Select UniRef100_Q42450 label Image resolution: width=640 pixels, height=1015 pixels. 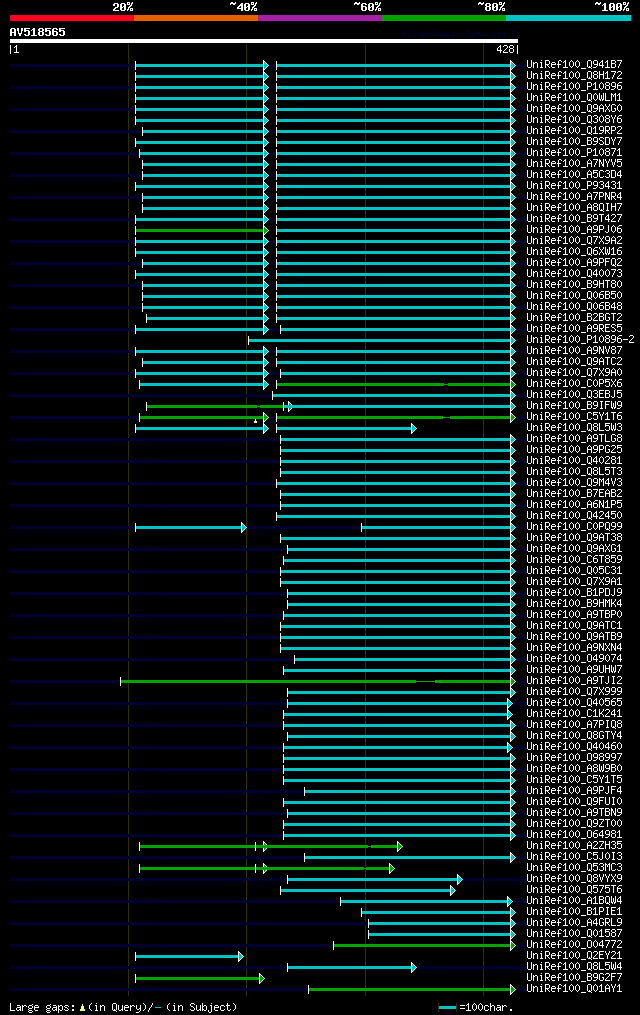point(574,516)
